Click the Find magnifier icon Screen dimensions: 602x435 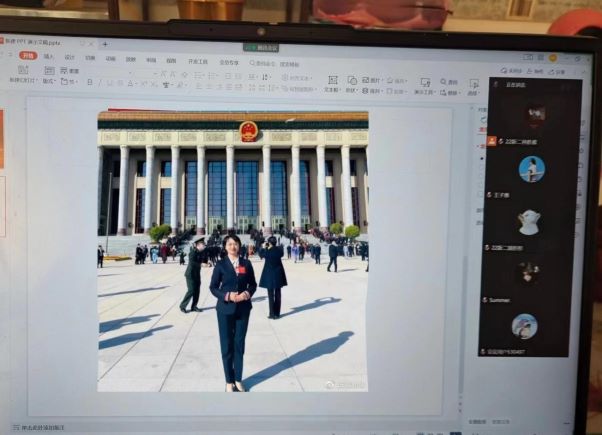443,82
